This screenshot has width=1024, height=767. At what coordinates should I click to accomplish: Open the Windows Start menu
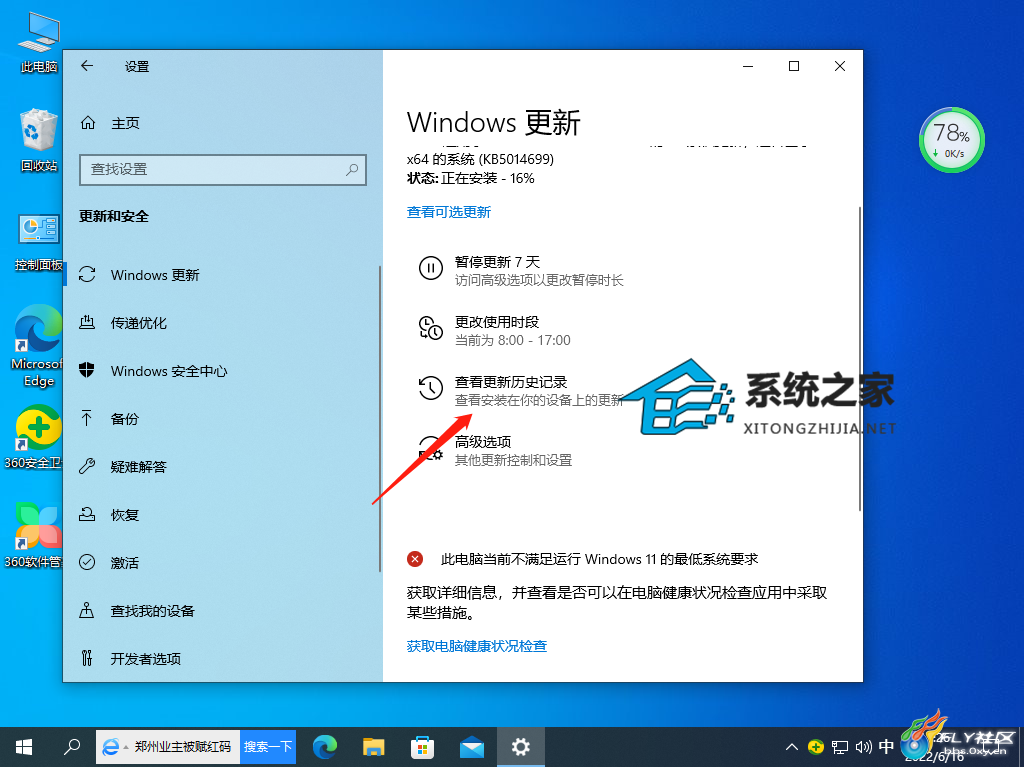coord(24,747)
